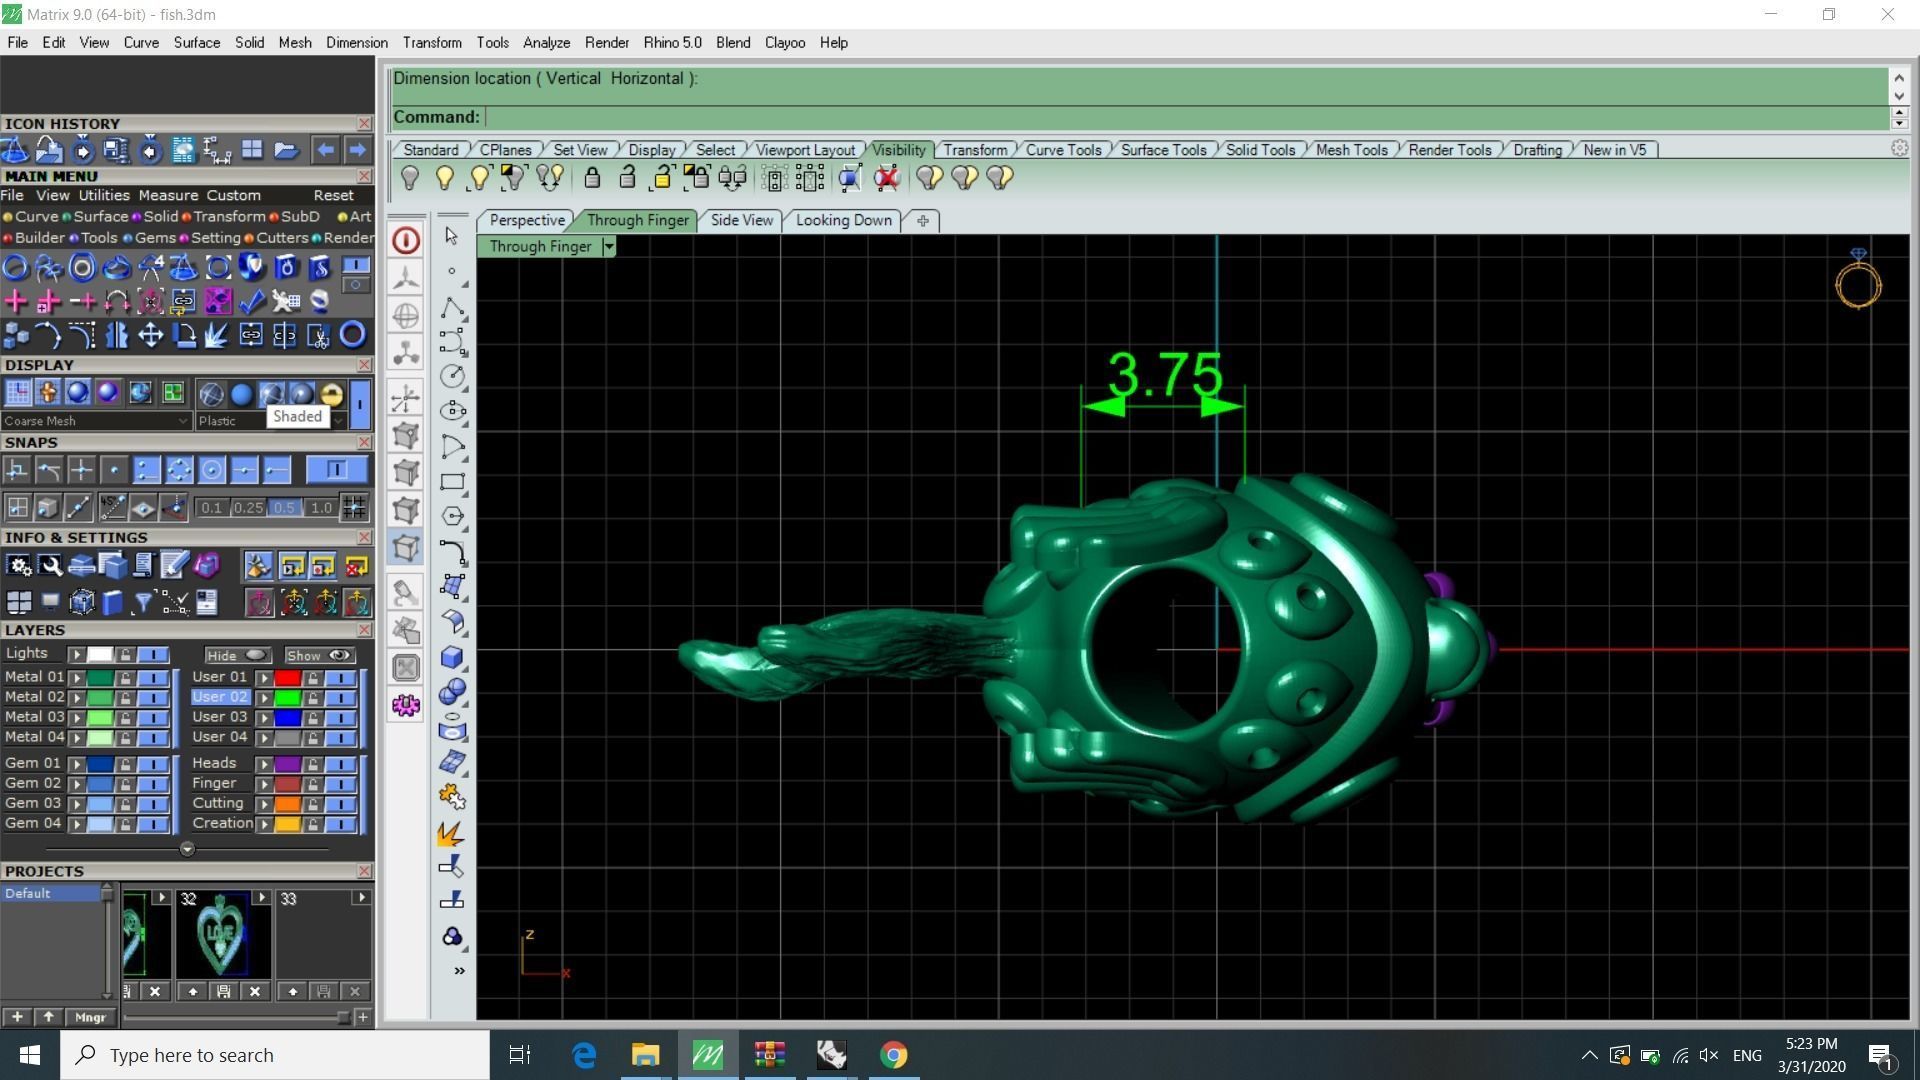Click the four-way move arrows icon in Main Menu
Image resolution: width=1920 pixels, height=1080 pixels.
150,335
